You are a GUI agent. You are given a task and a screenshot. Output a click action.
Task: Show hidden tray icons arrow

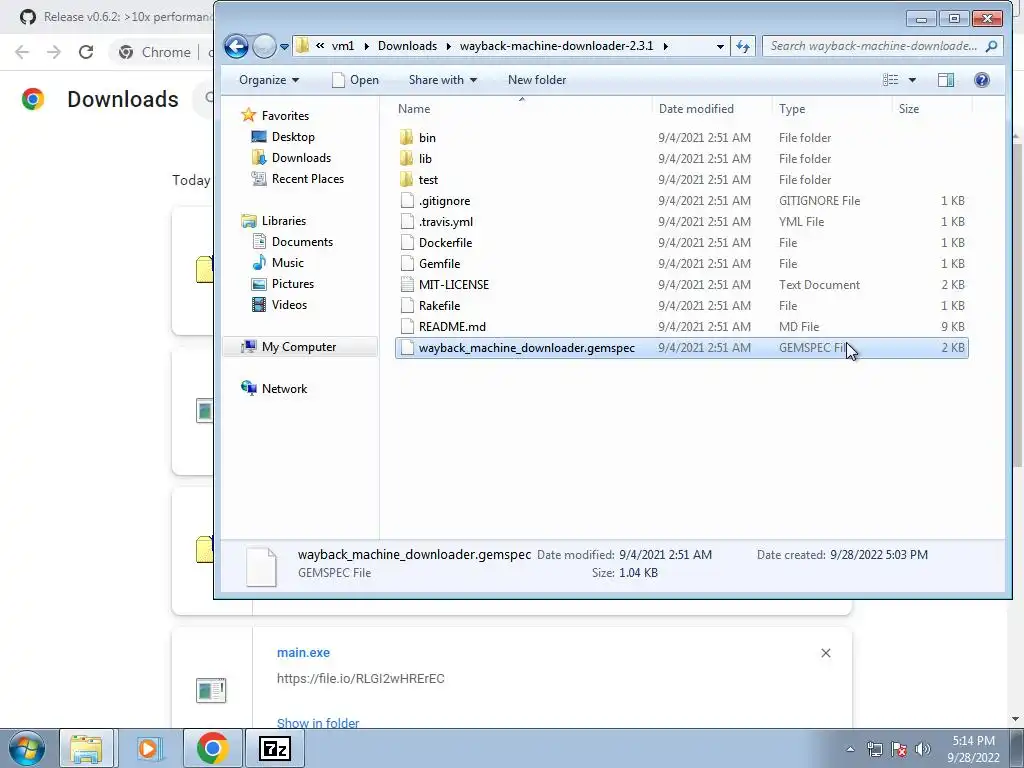click(x=850, y=749)
